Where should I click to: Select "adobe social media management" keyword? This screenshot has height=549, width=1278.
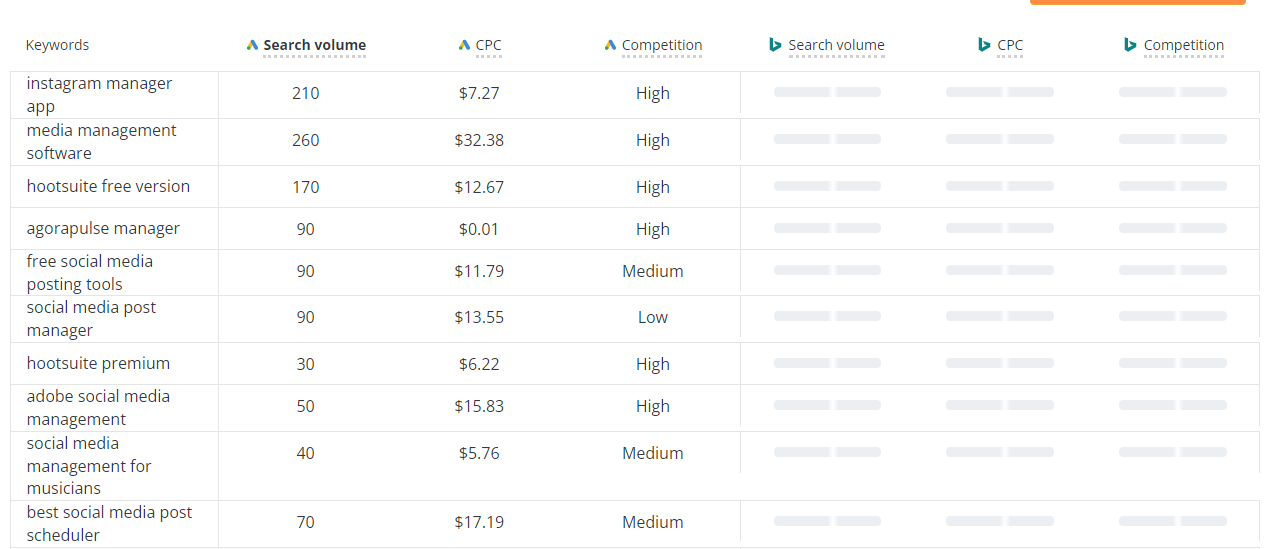coord(98,408)
